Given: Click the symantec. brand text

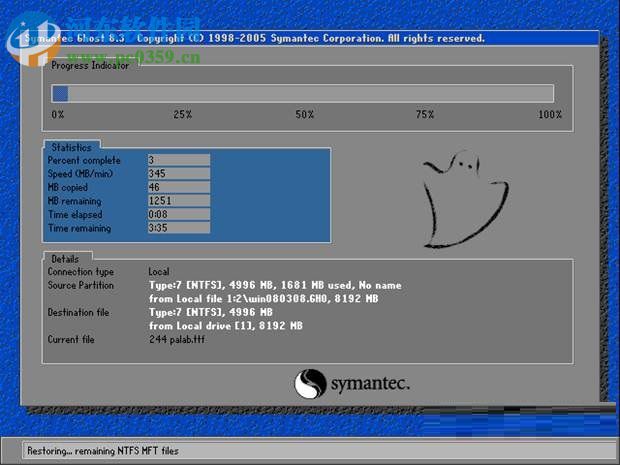Looking at the screenshot, I should tap(370, 385).
